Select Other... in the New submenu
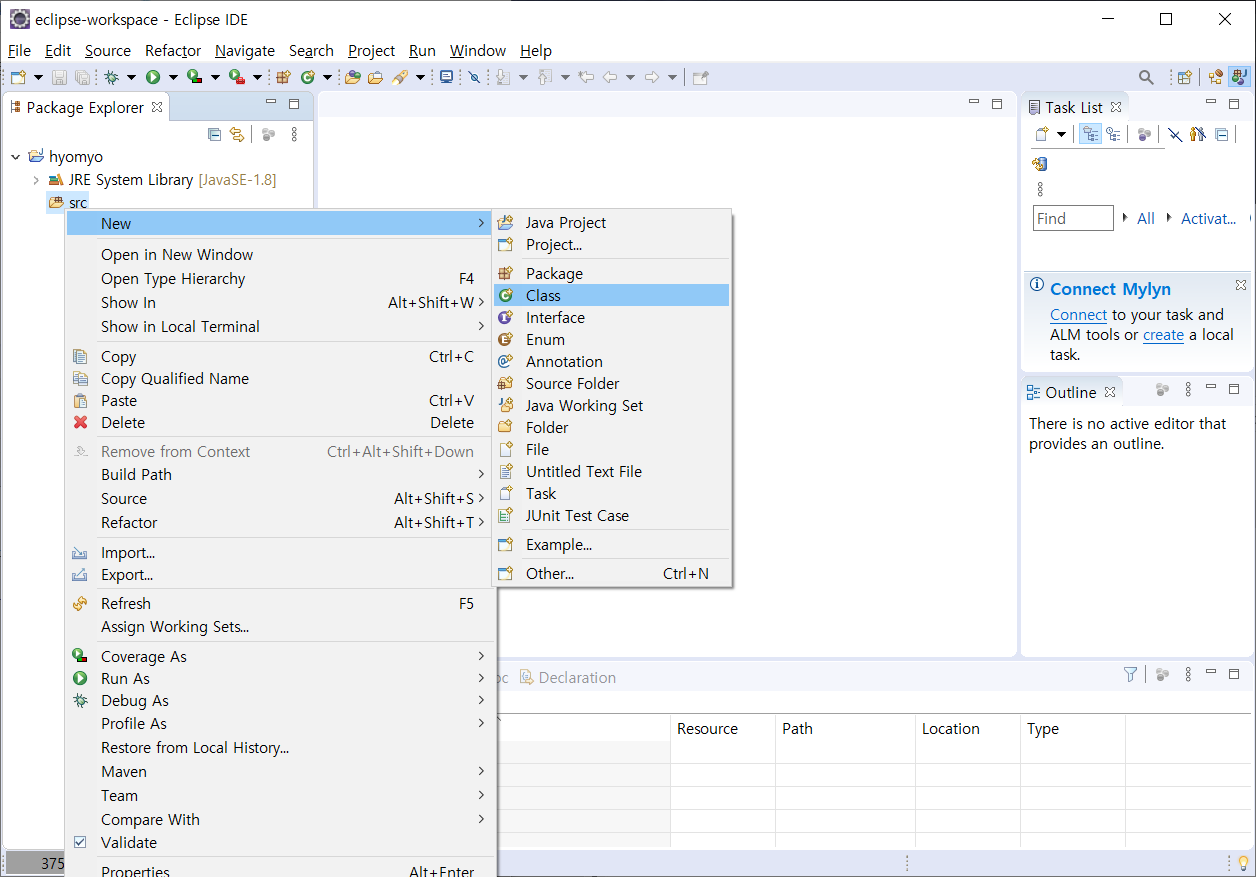This screenshot has height=877, width=1256. tap(611, 573)
